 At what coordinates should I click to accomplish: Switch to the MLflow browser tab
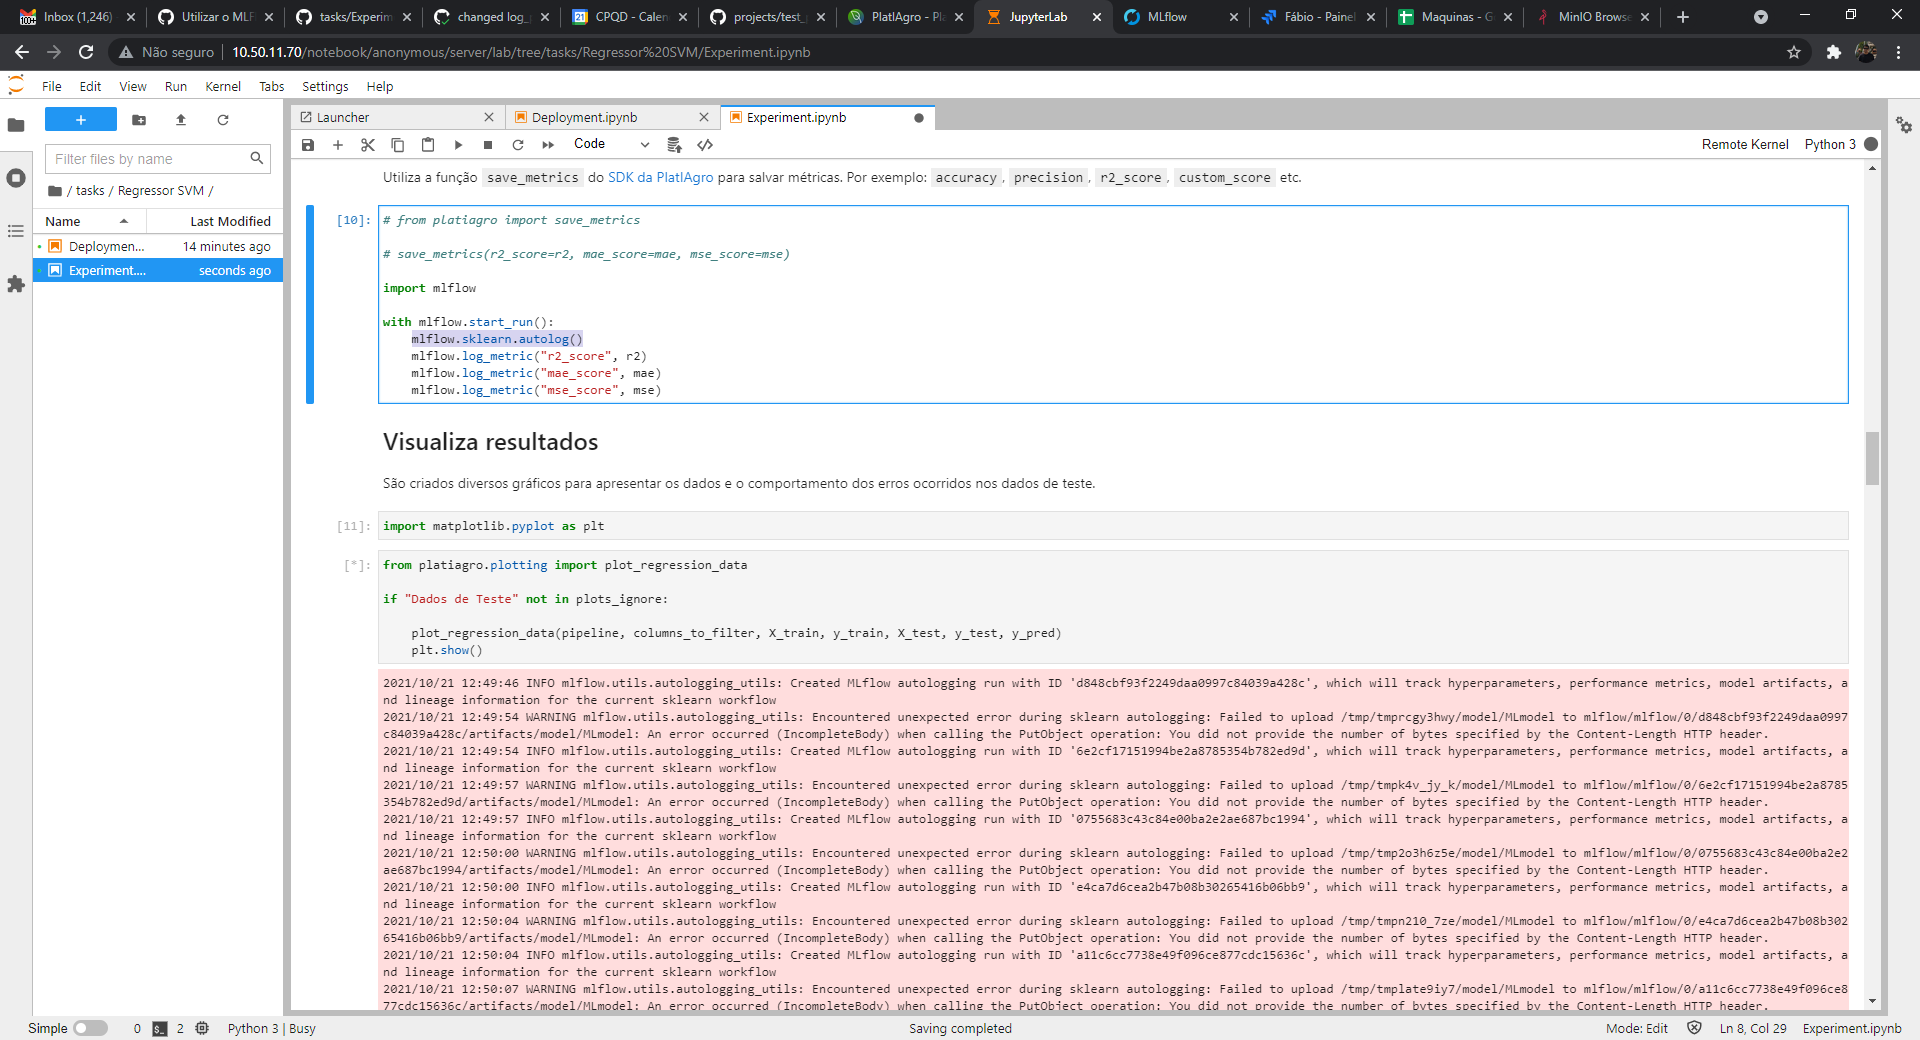coord(1180,17)
